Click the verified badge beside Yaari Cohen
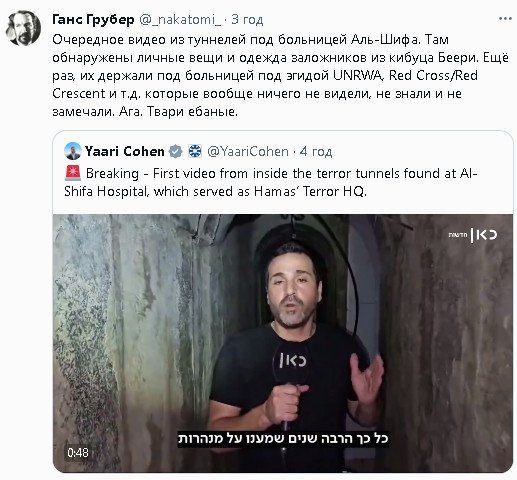This screenshot has width=517, height=480. click(176, 151)
